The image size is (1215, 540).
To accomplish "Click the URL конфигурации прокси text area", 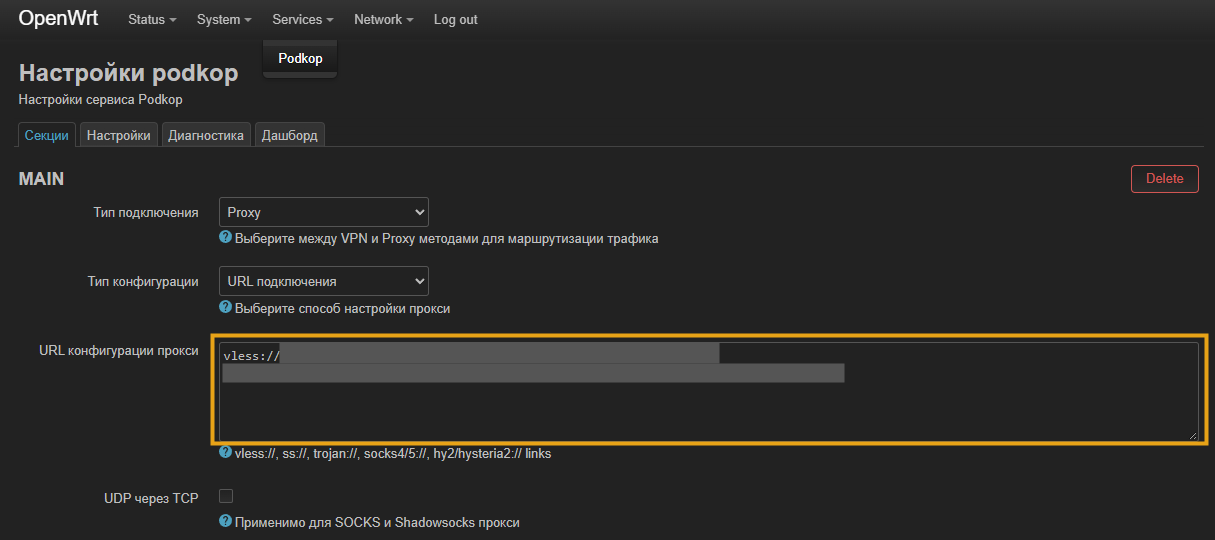I will [708, 390].
